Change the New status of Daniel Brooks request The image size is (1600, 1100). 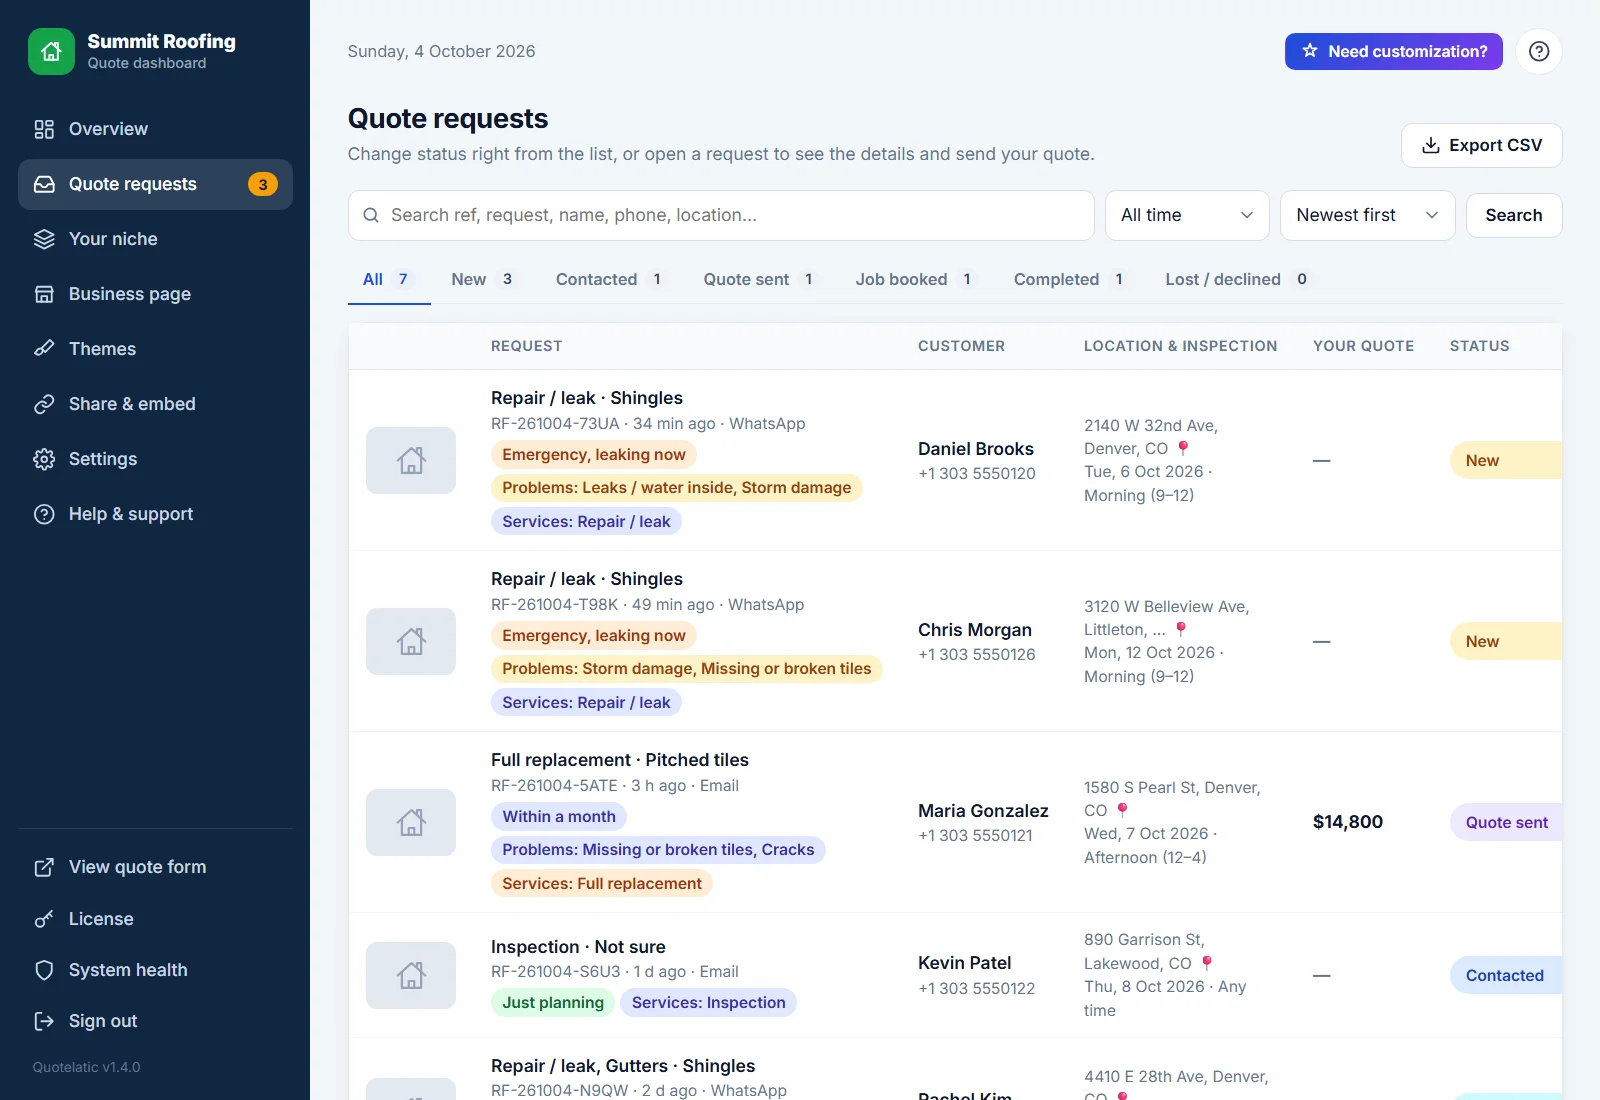pos(1506,460)
